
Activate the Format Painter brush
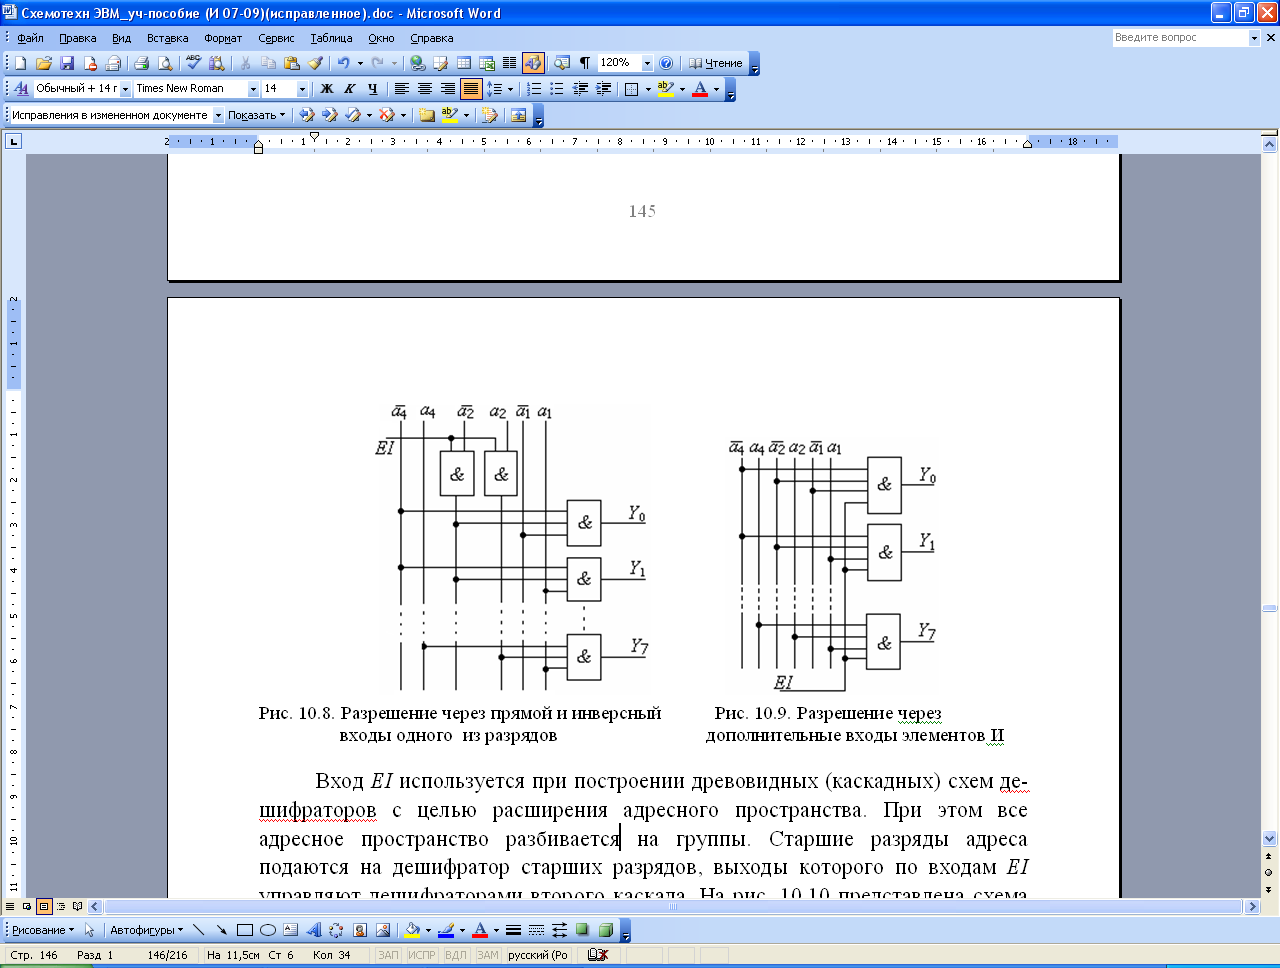[x=316, y=63]
